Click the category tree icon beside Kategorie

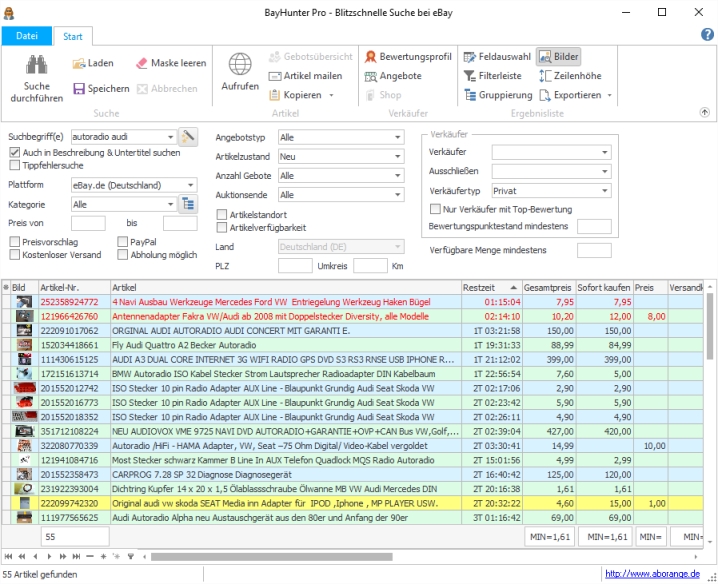187,204
